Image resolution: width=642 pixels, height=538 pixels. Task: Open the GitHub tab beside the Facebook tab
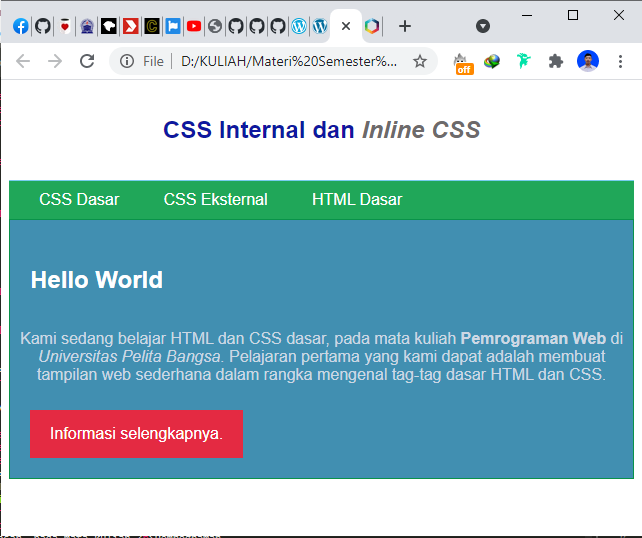click(x=43, y=26)
